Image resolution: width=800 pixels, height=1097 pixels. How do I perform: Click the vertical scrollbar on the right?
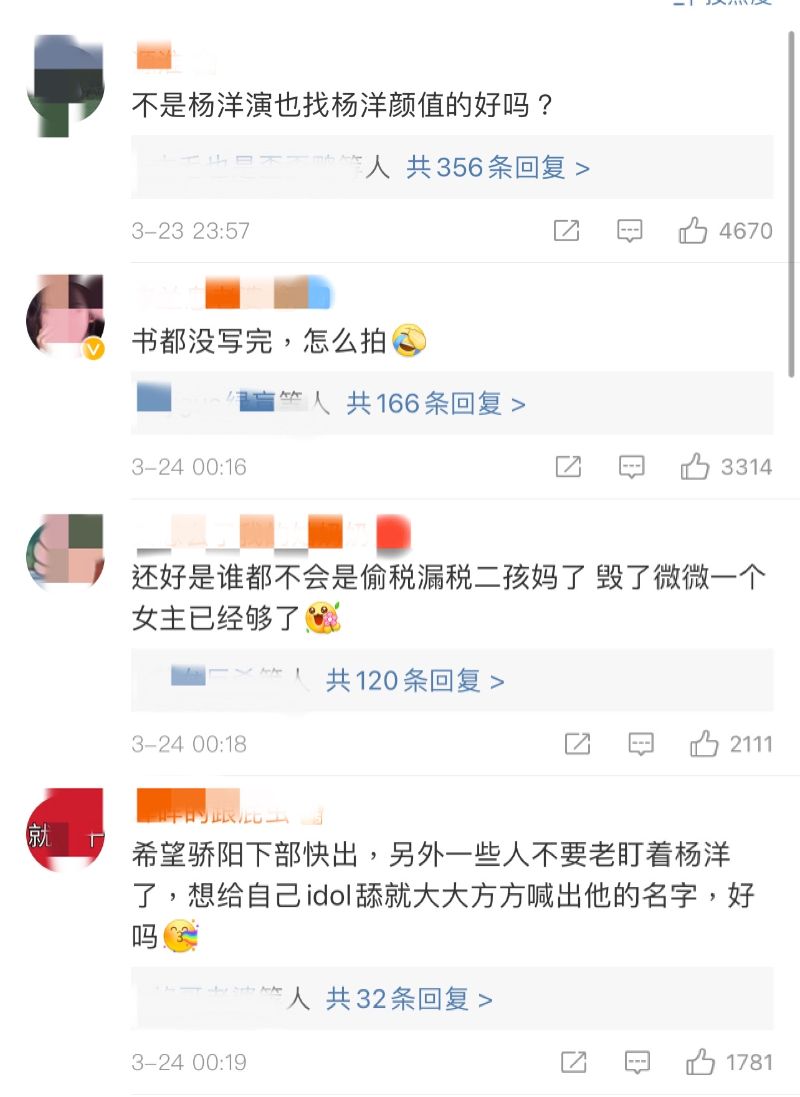click(792, 204)
